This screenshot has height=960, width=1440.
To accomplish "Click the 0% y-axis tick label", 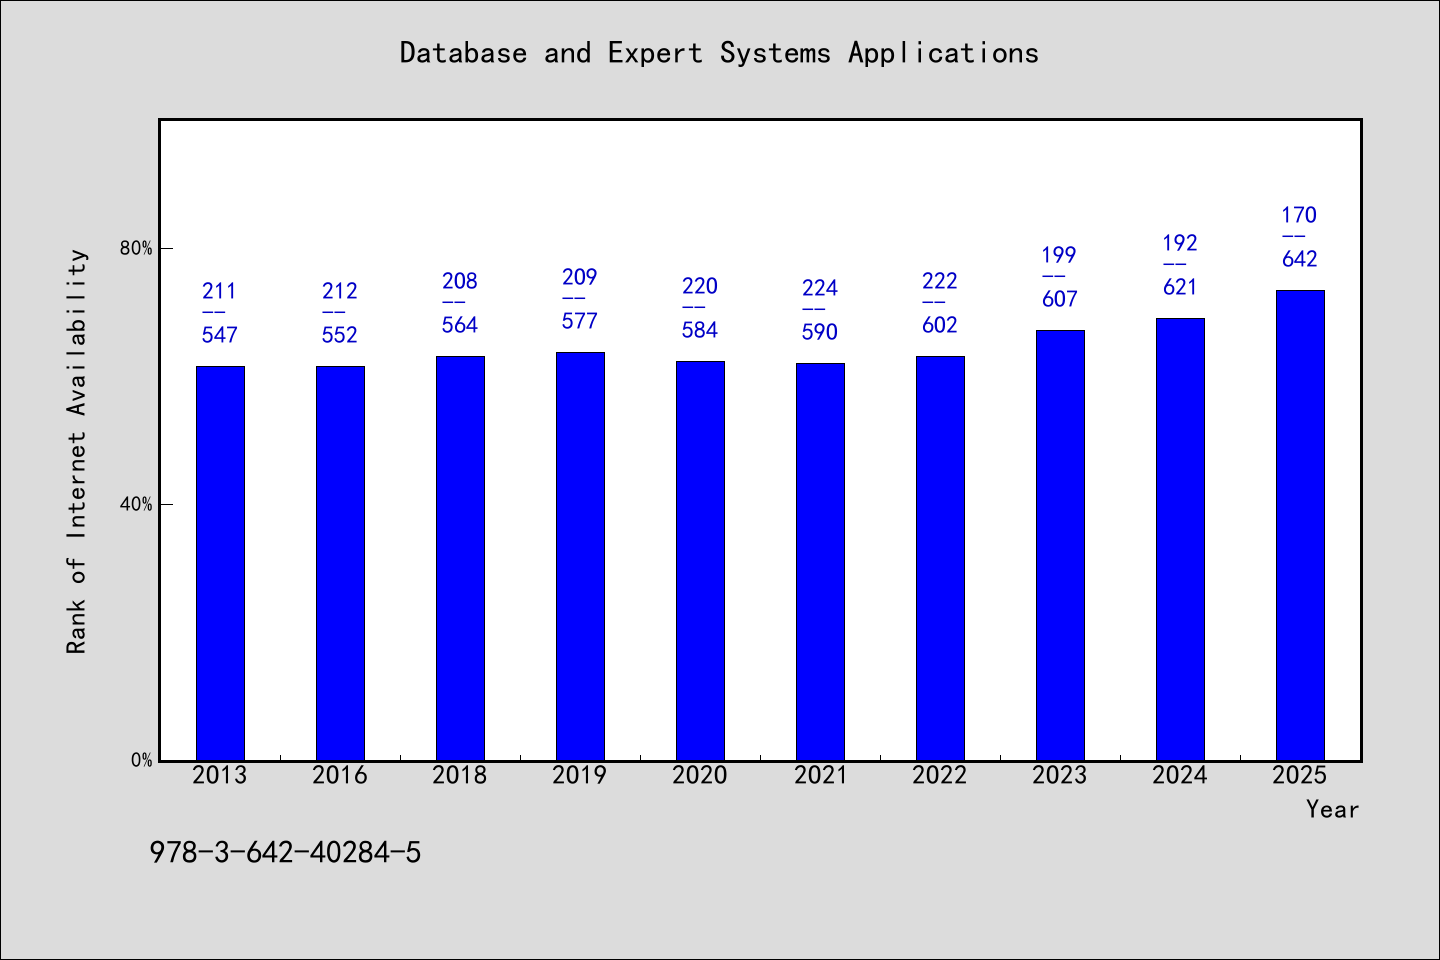I will 141,760.
